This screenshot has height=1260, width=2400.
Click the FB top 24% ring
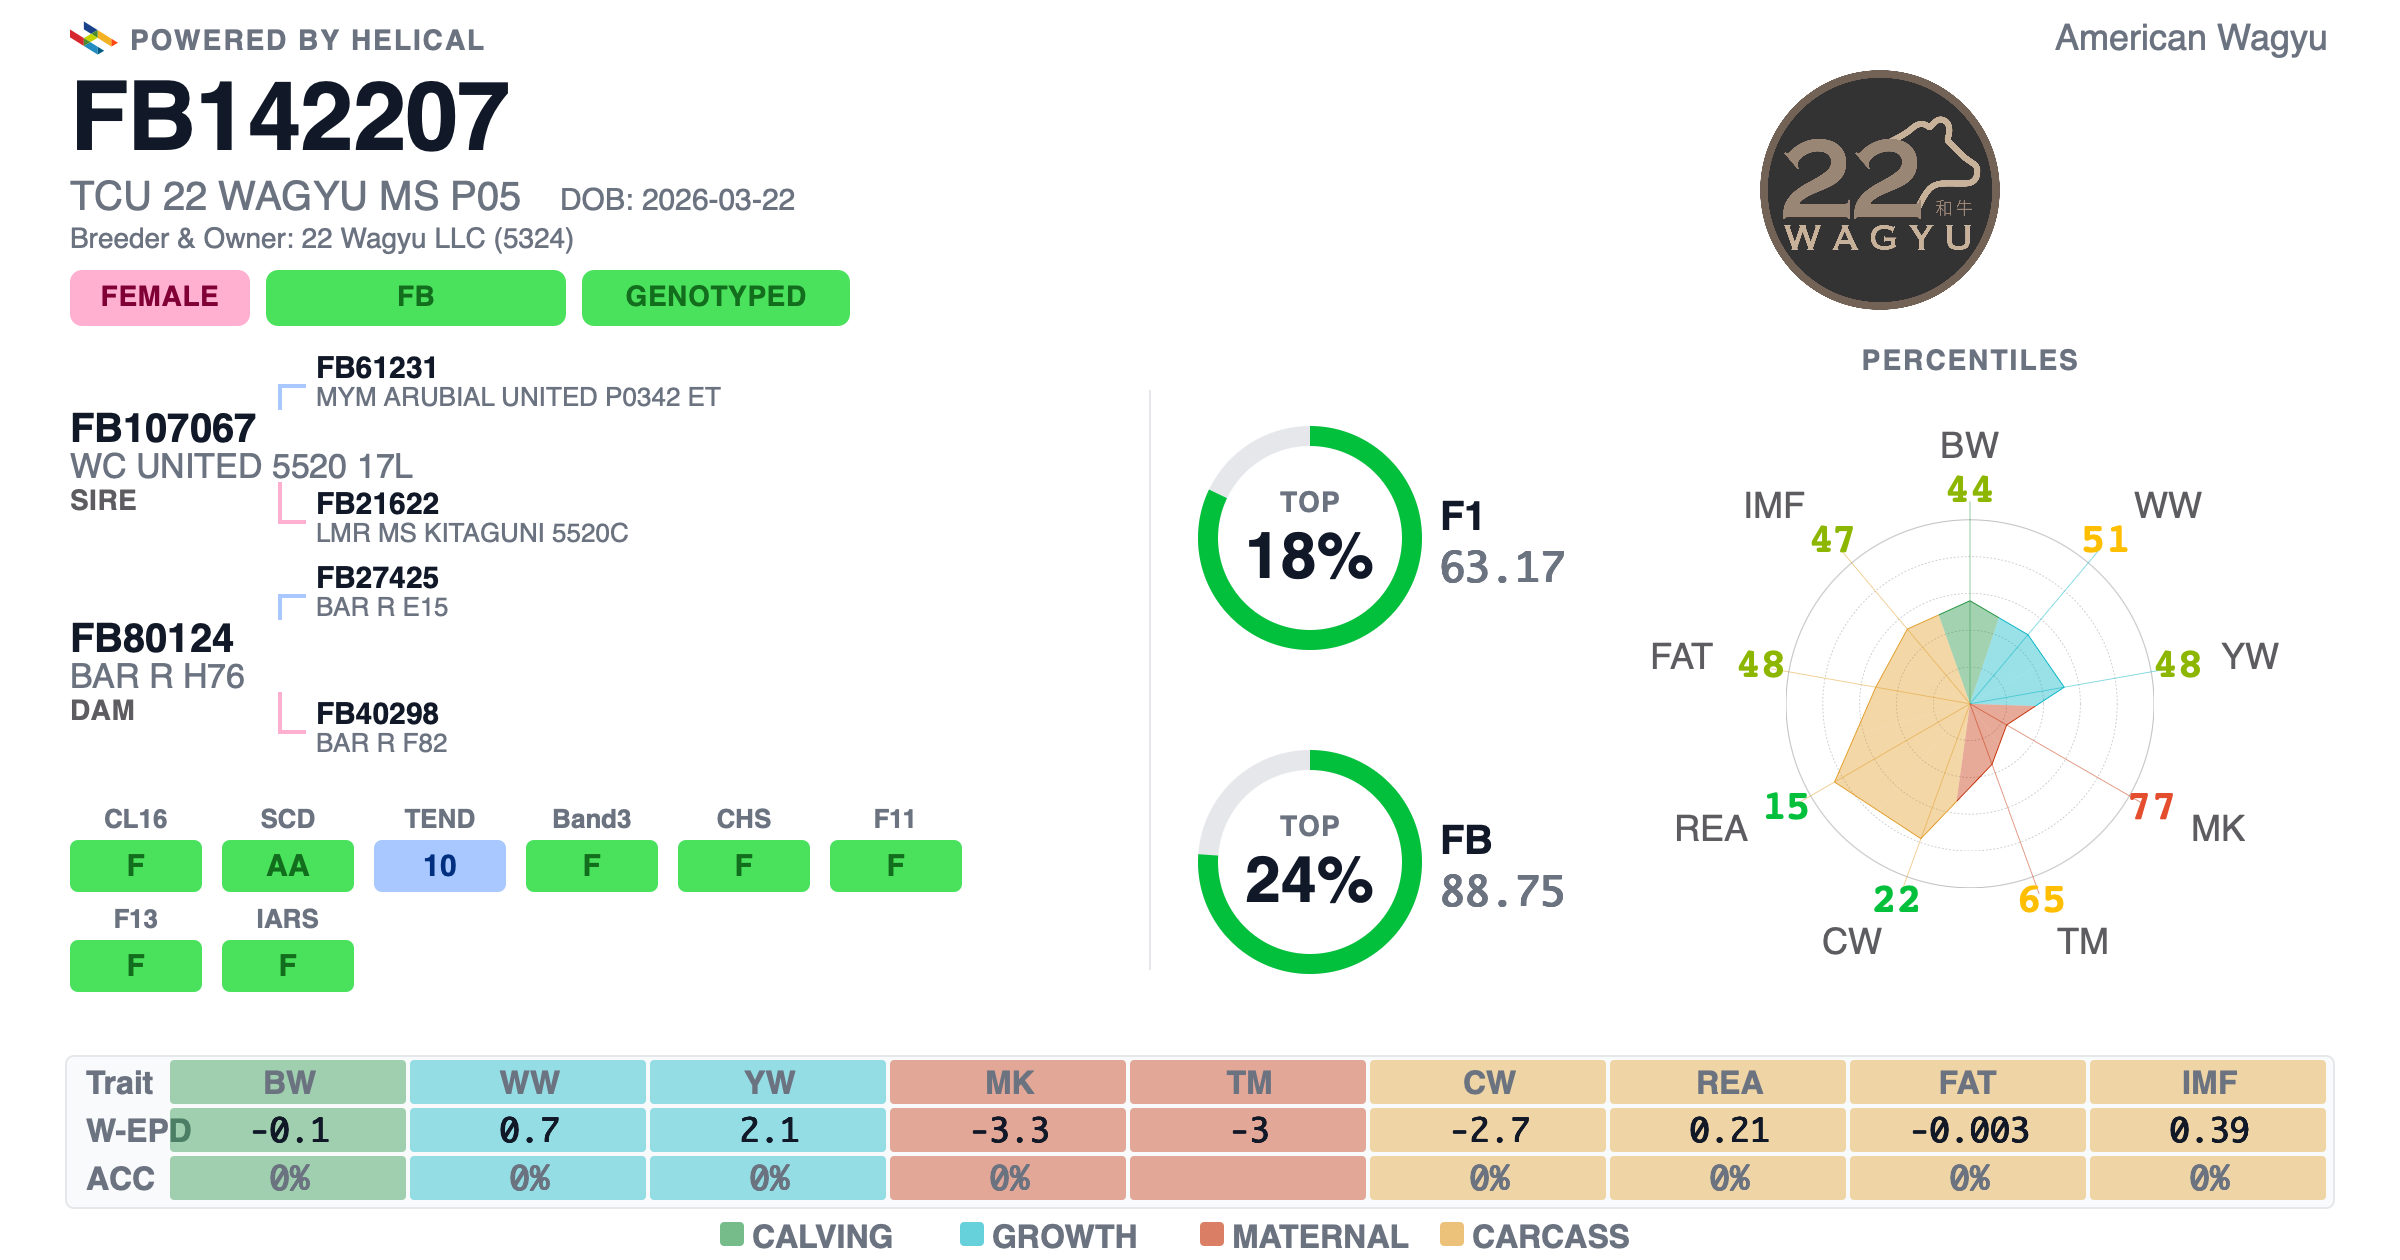pos(1309,862)
